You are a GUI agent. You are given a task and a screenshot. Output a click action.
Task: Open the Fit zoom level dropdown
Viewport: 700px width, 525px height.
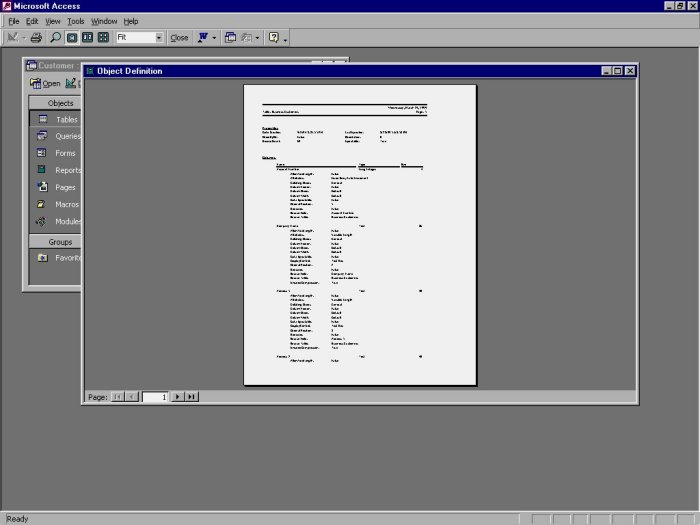[159, 38]
